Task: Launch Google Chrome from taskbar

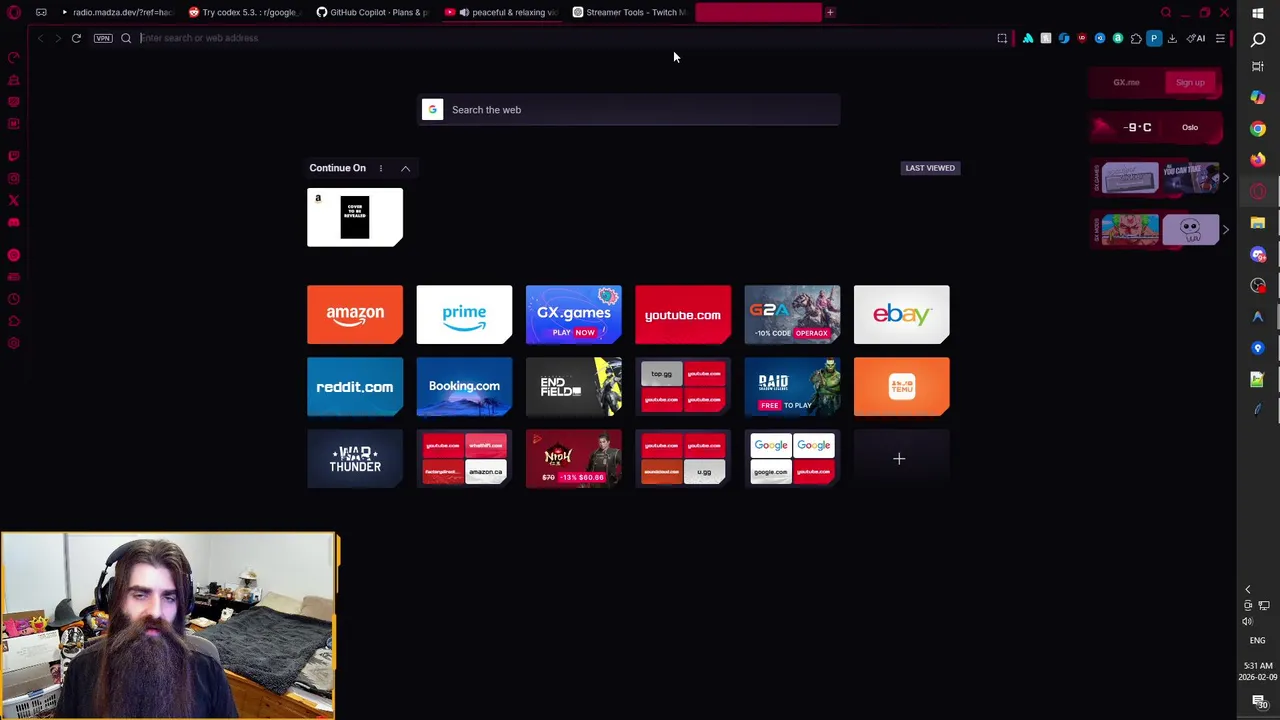Action: [x=1258, y=129]
